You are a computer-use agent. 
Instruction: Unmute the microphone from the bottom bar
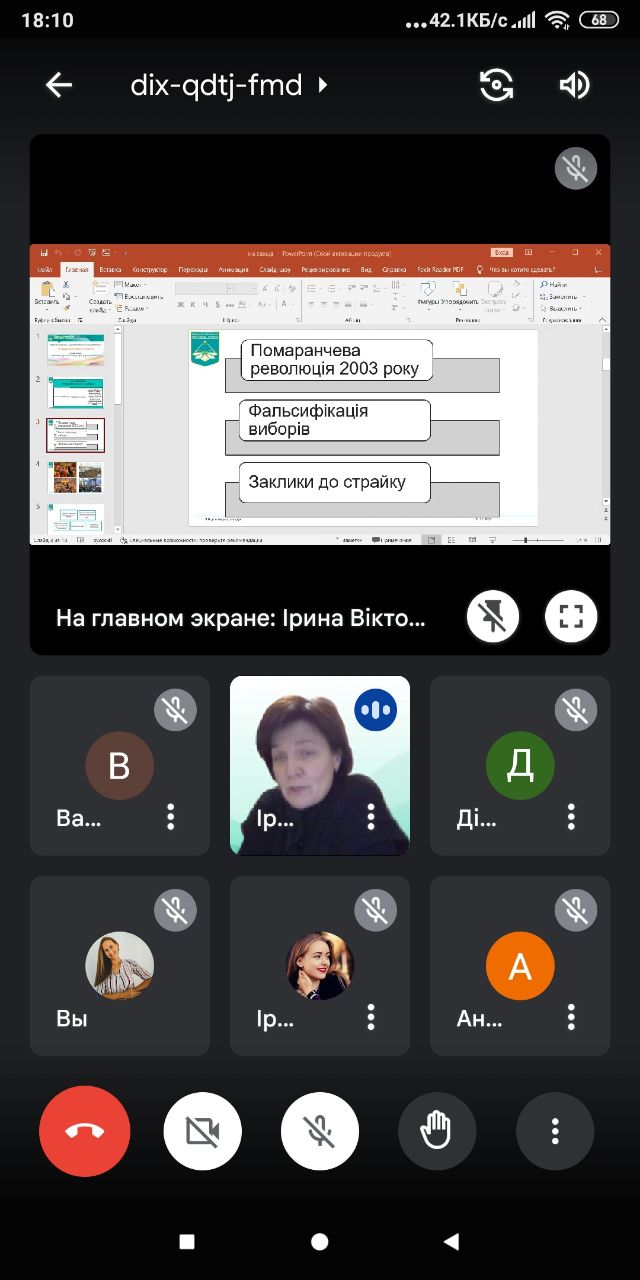[x=320, y=1131]
